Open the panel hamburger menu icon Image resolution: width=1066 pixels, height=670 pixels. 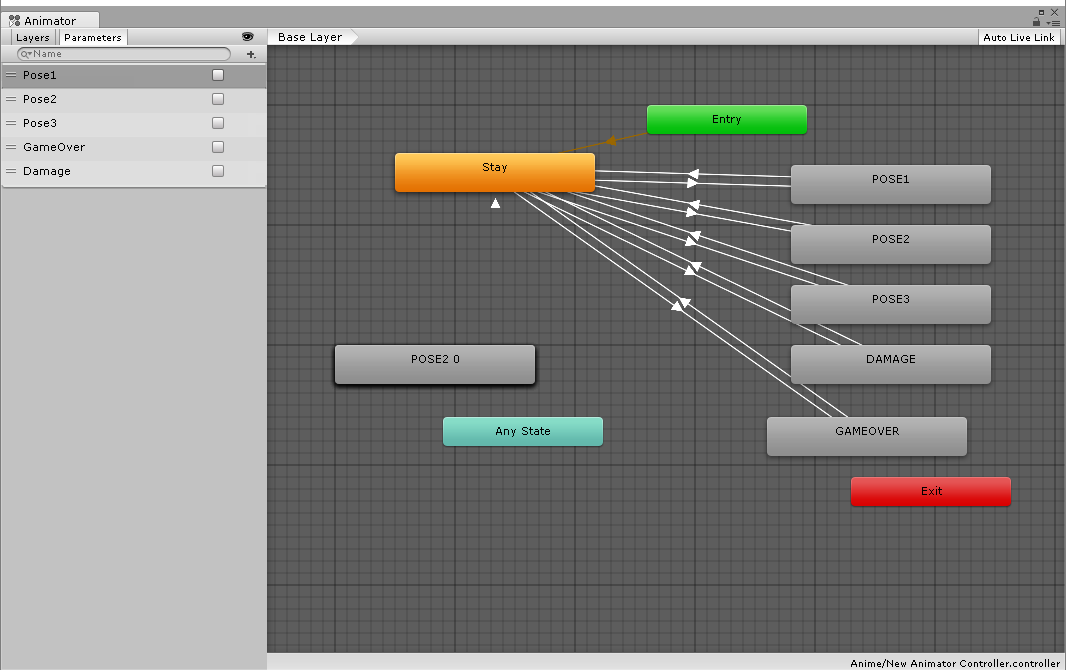pyautogui.click(x=1056, y=23)
